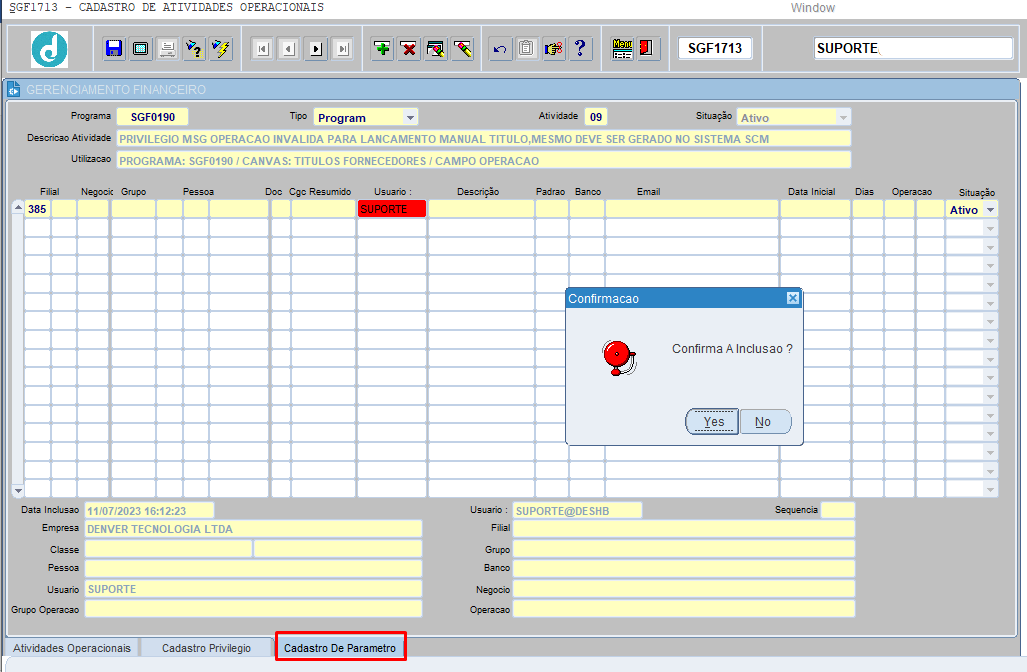
Task: Switch to the Cadastro De Parametro tab
Action: click(341, 647)
